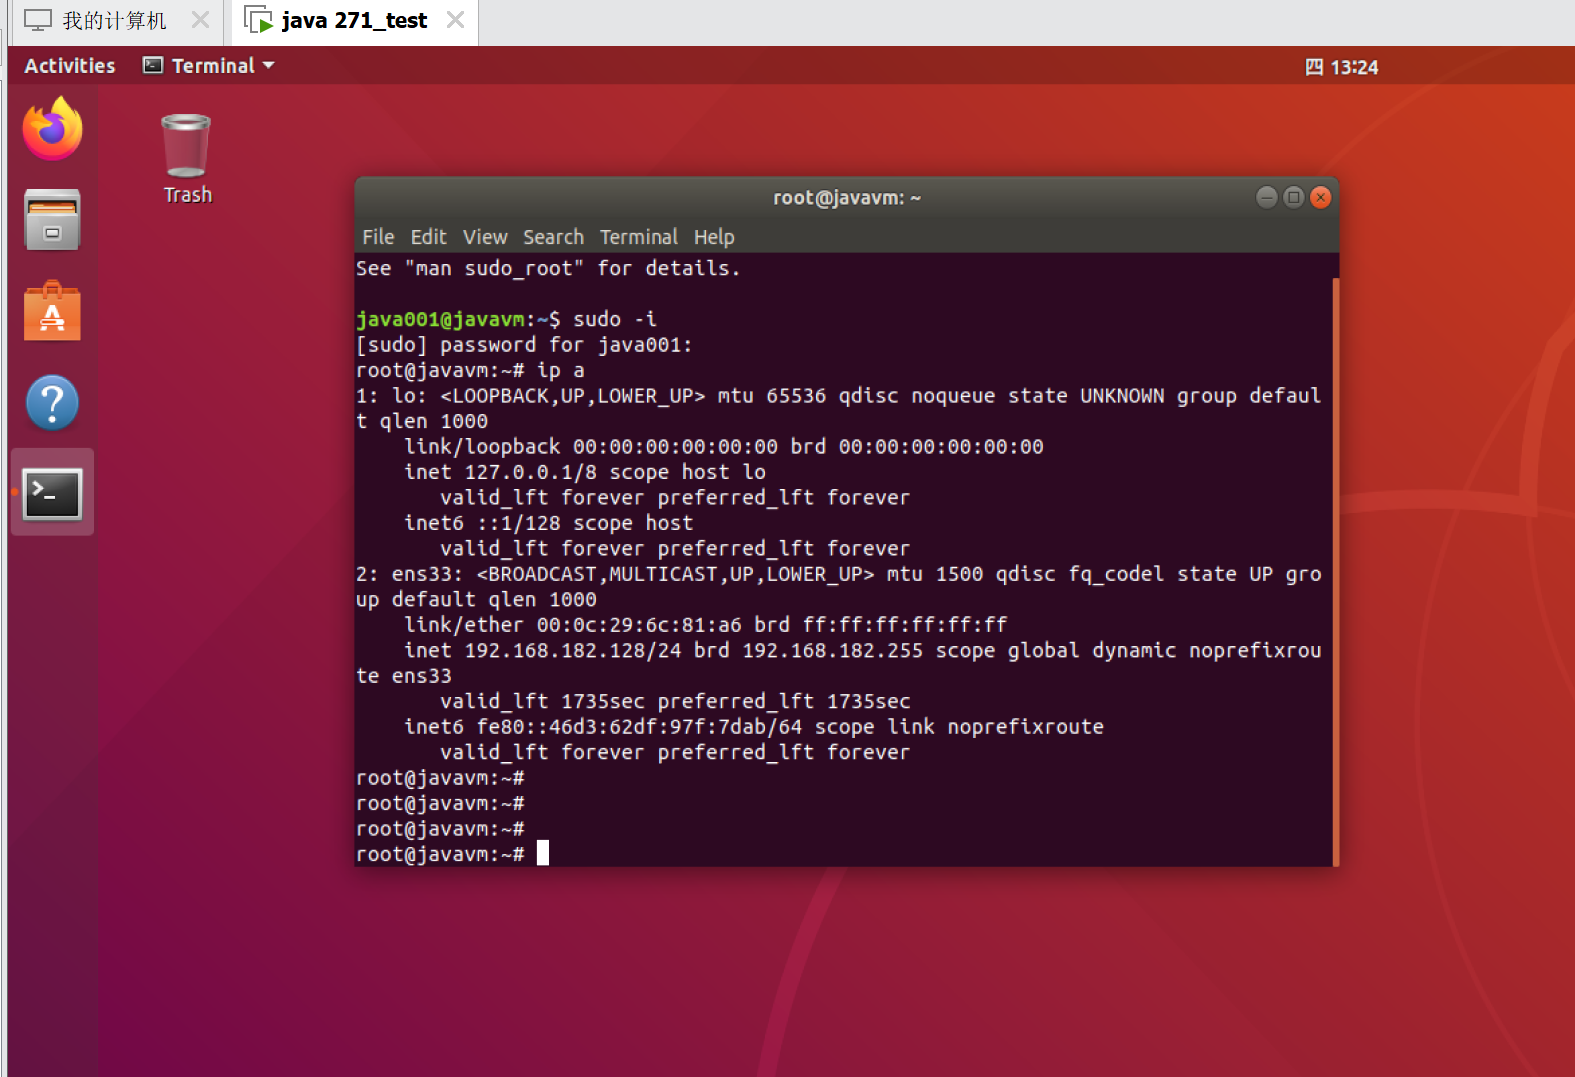
Task: Click the 'root@javavm:~# ip a' command line
Action: point(470,370)
